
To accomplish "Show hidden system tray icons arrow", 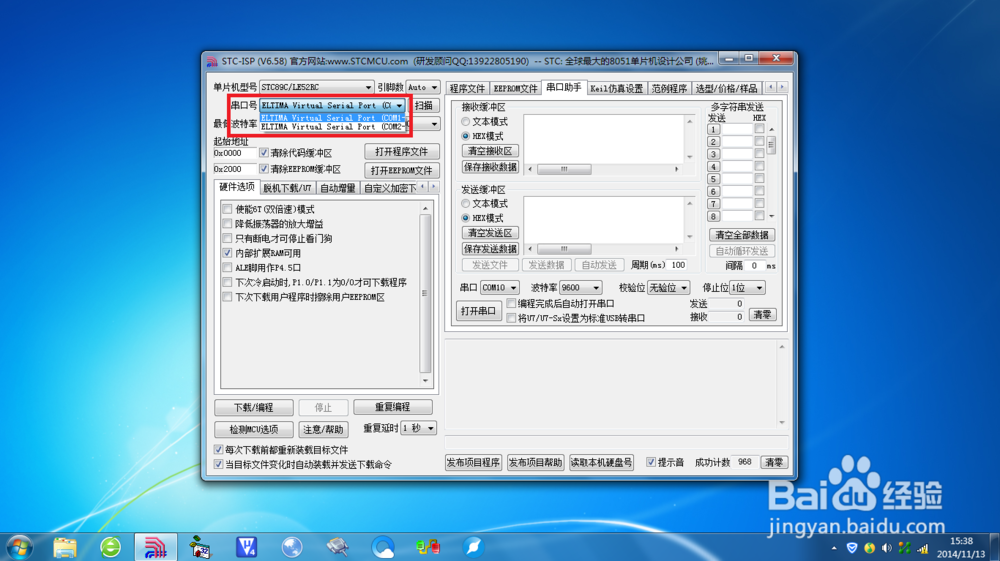I will (x=834, y=548).
